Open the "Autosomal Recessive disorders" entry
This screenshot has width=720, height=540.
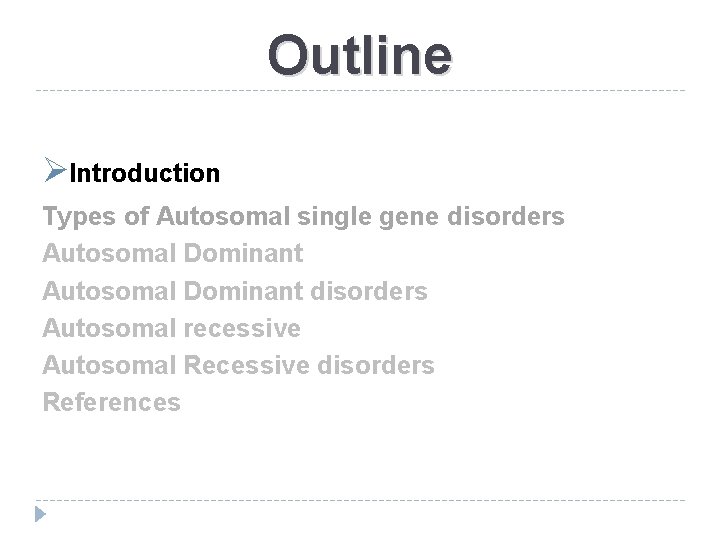point(238,366)
